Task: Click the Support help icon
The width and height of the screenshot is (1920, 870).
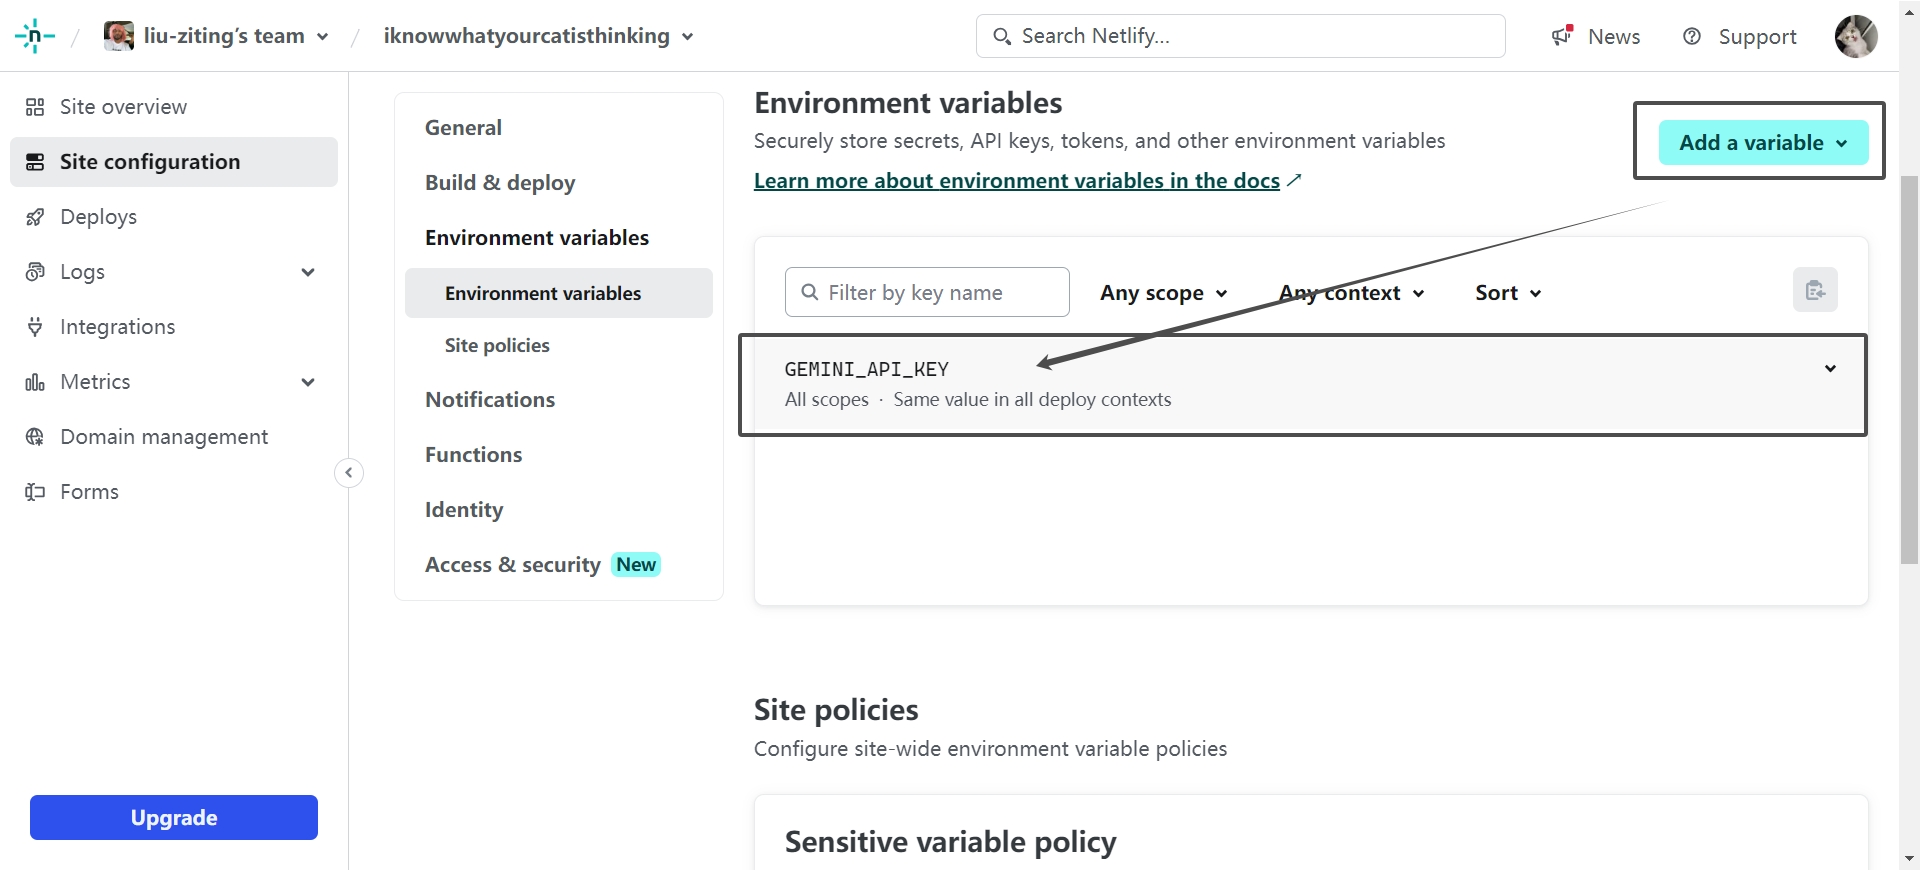Action: [x=1692, y=36]
